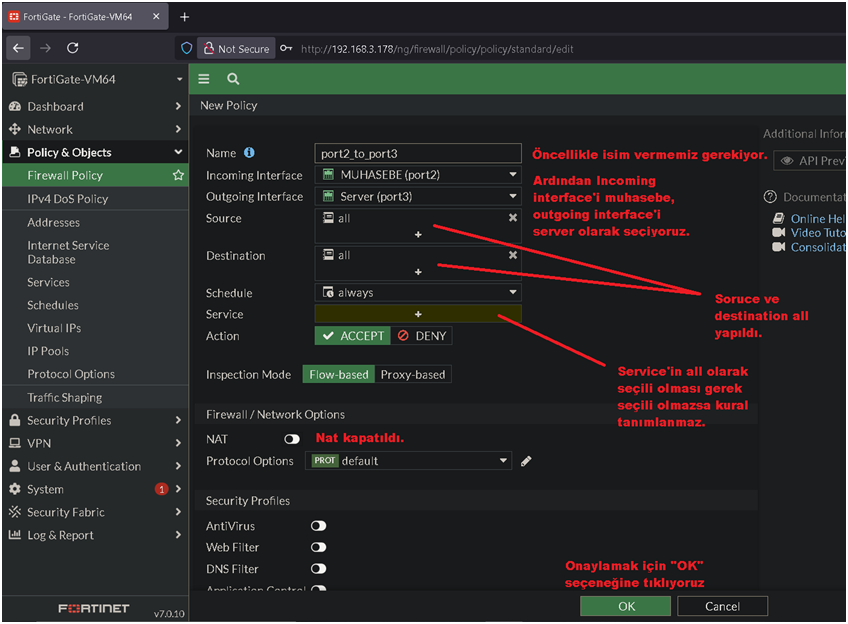The image size is (848, 624).
Task: Collapse the Policy & Objects menu
Action: click(x=178, y=152)
